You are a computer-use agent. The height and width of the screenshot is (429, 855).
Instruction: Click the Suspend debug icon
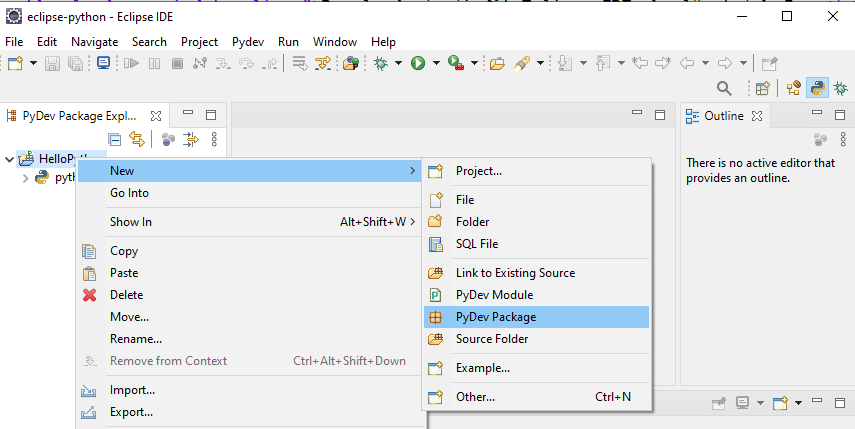point(155,63)
